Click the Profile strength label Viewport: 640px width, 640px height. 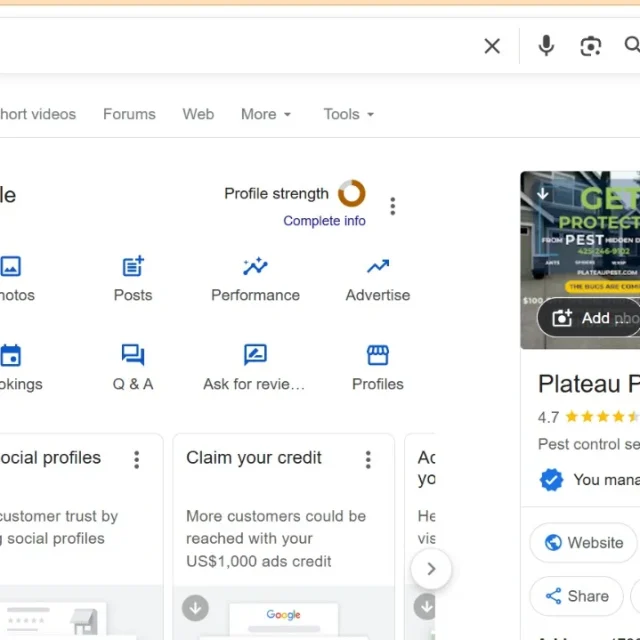tap(276, 193)
